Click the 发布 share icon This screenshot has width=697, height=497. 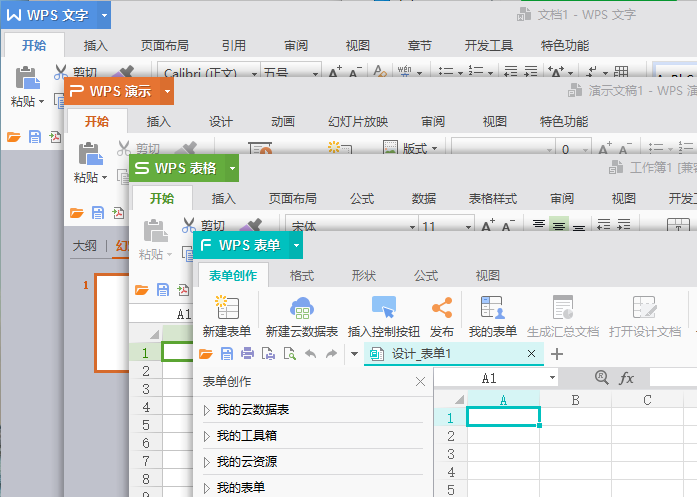point(441,309)
